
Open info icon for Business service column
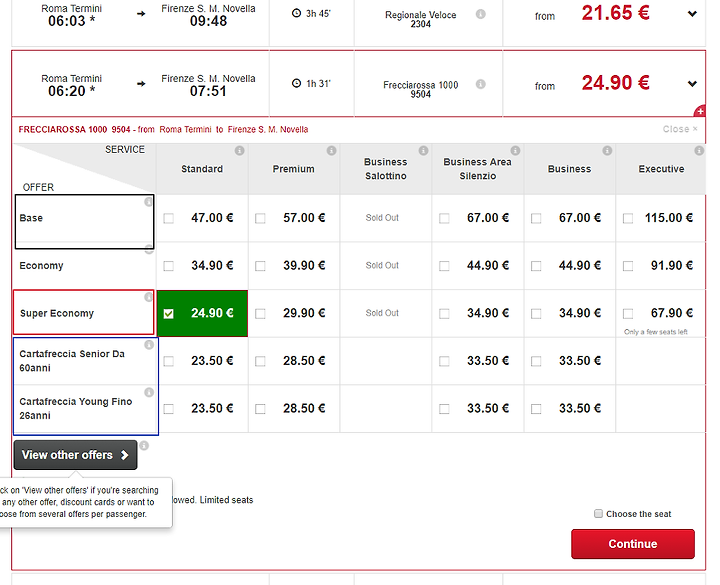(x=607, y=151)
